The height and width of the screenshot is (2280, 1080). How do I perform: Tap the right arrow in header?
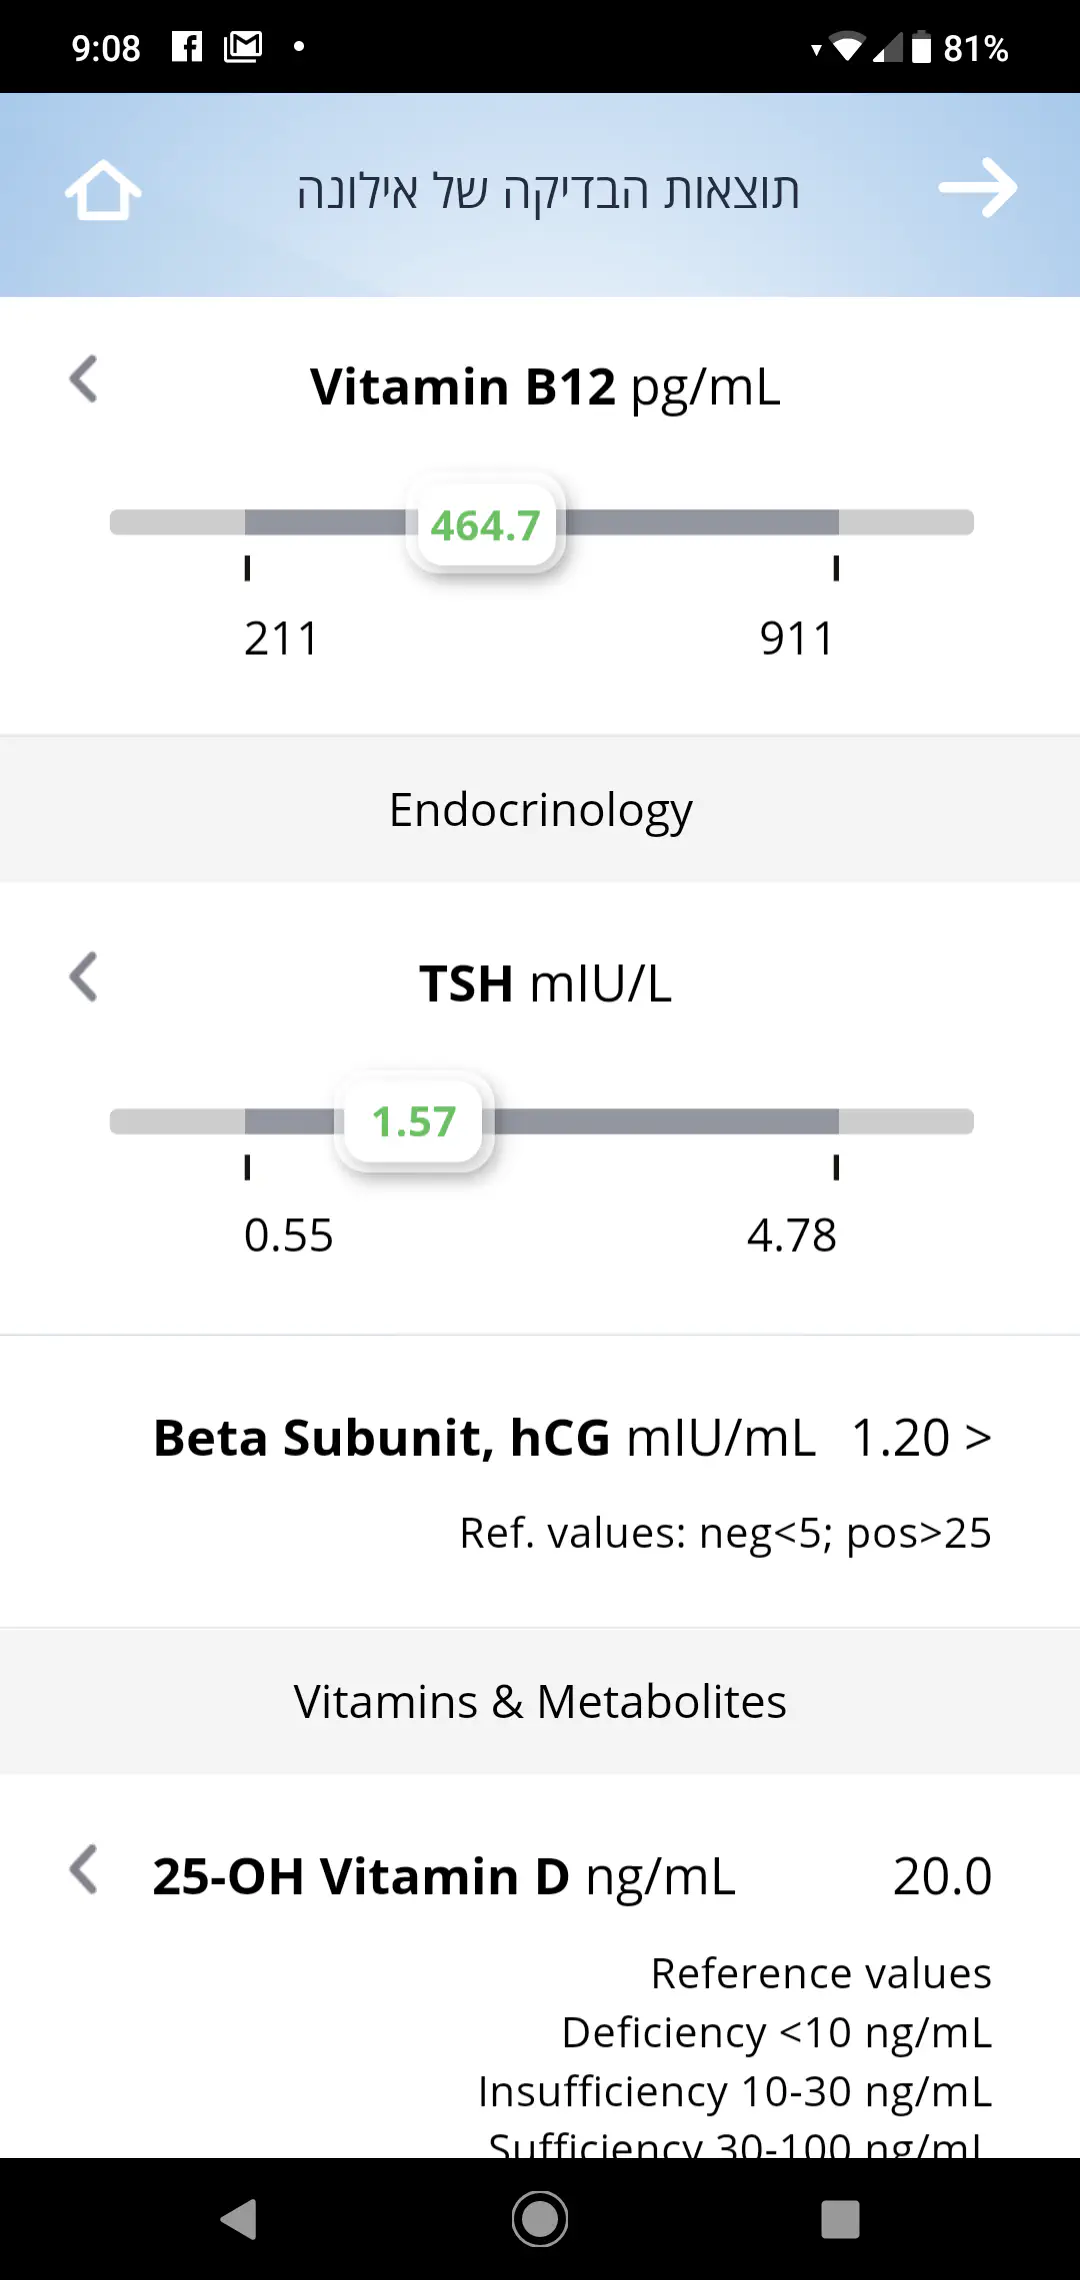[x=977, y=188]
